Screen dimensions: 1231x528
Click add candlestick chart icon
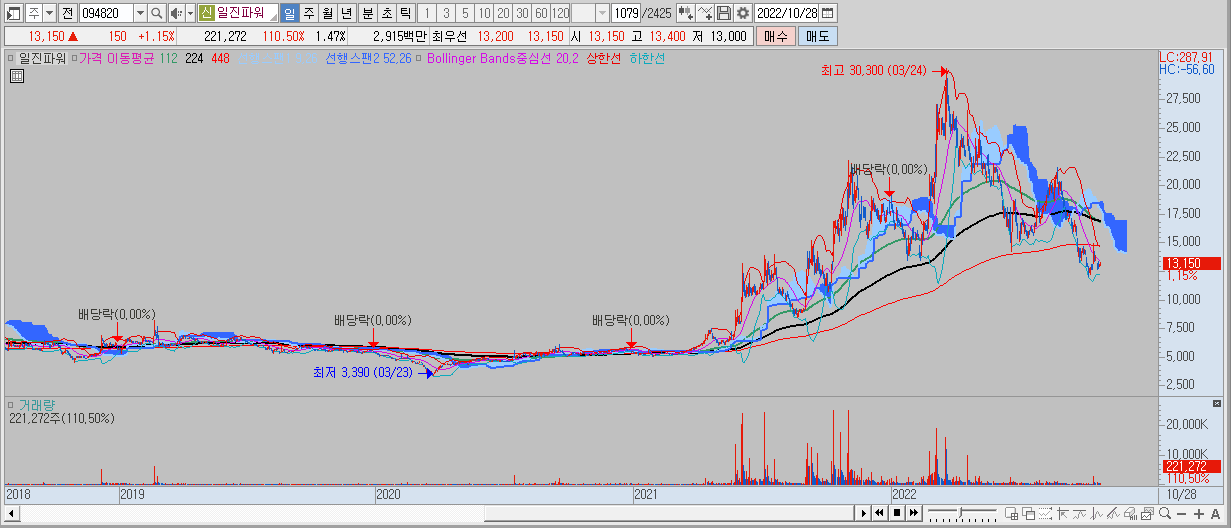click(686, 13)
